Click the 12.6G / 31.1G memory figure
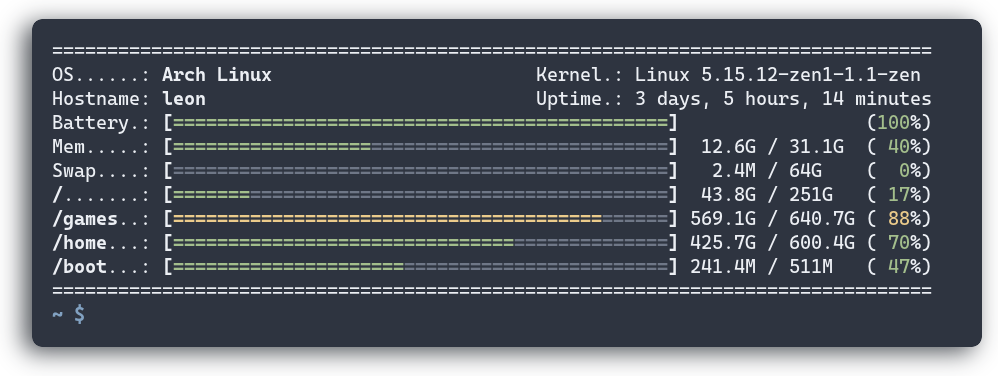This screenshot has height=376, width=998. (772, 146)
